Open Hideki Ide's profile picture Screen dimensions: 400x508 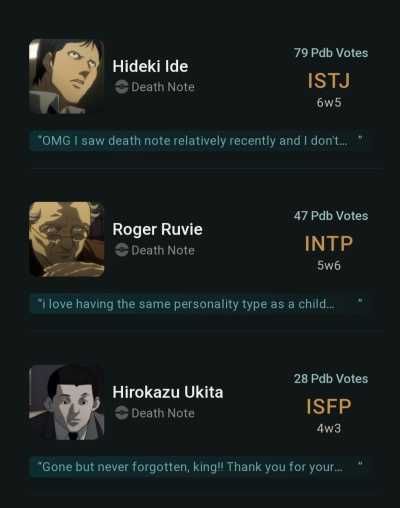point(67,76)
